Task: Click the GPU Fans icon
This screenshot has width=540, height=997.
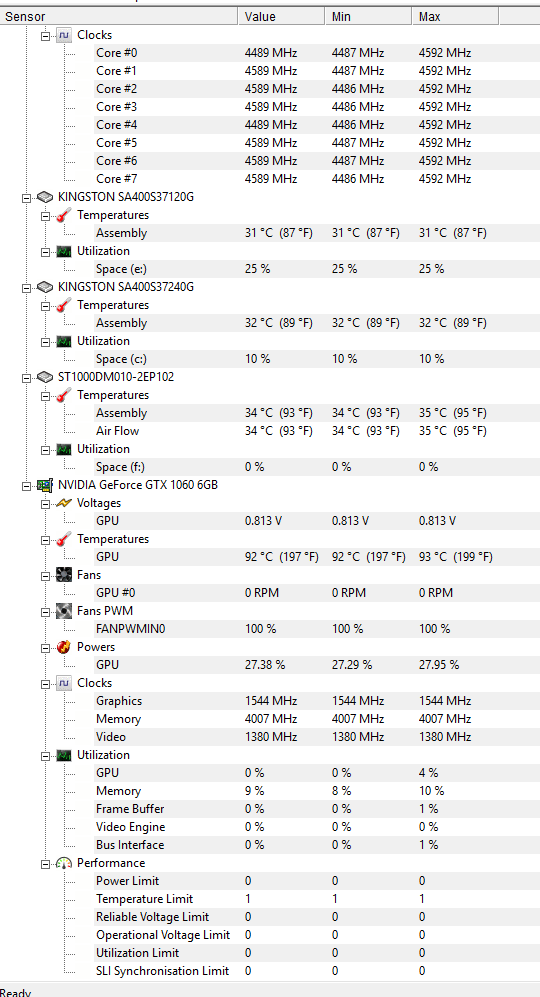Action: tap(64, 575)
